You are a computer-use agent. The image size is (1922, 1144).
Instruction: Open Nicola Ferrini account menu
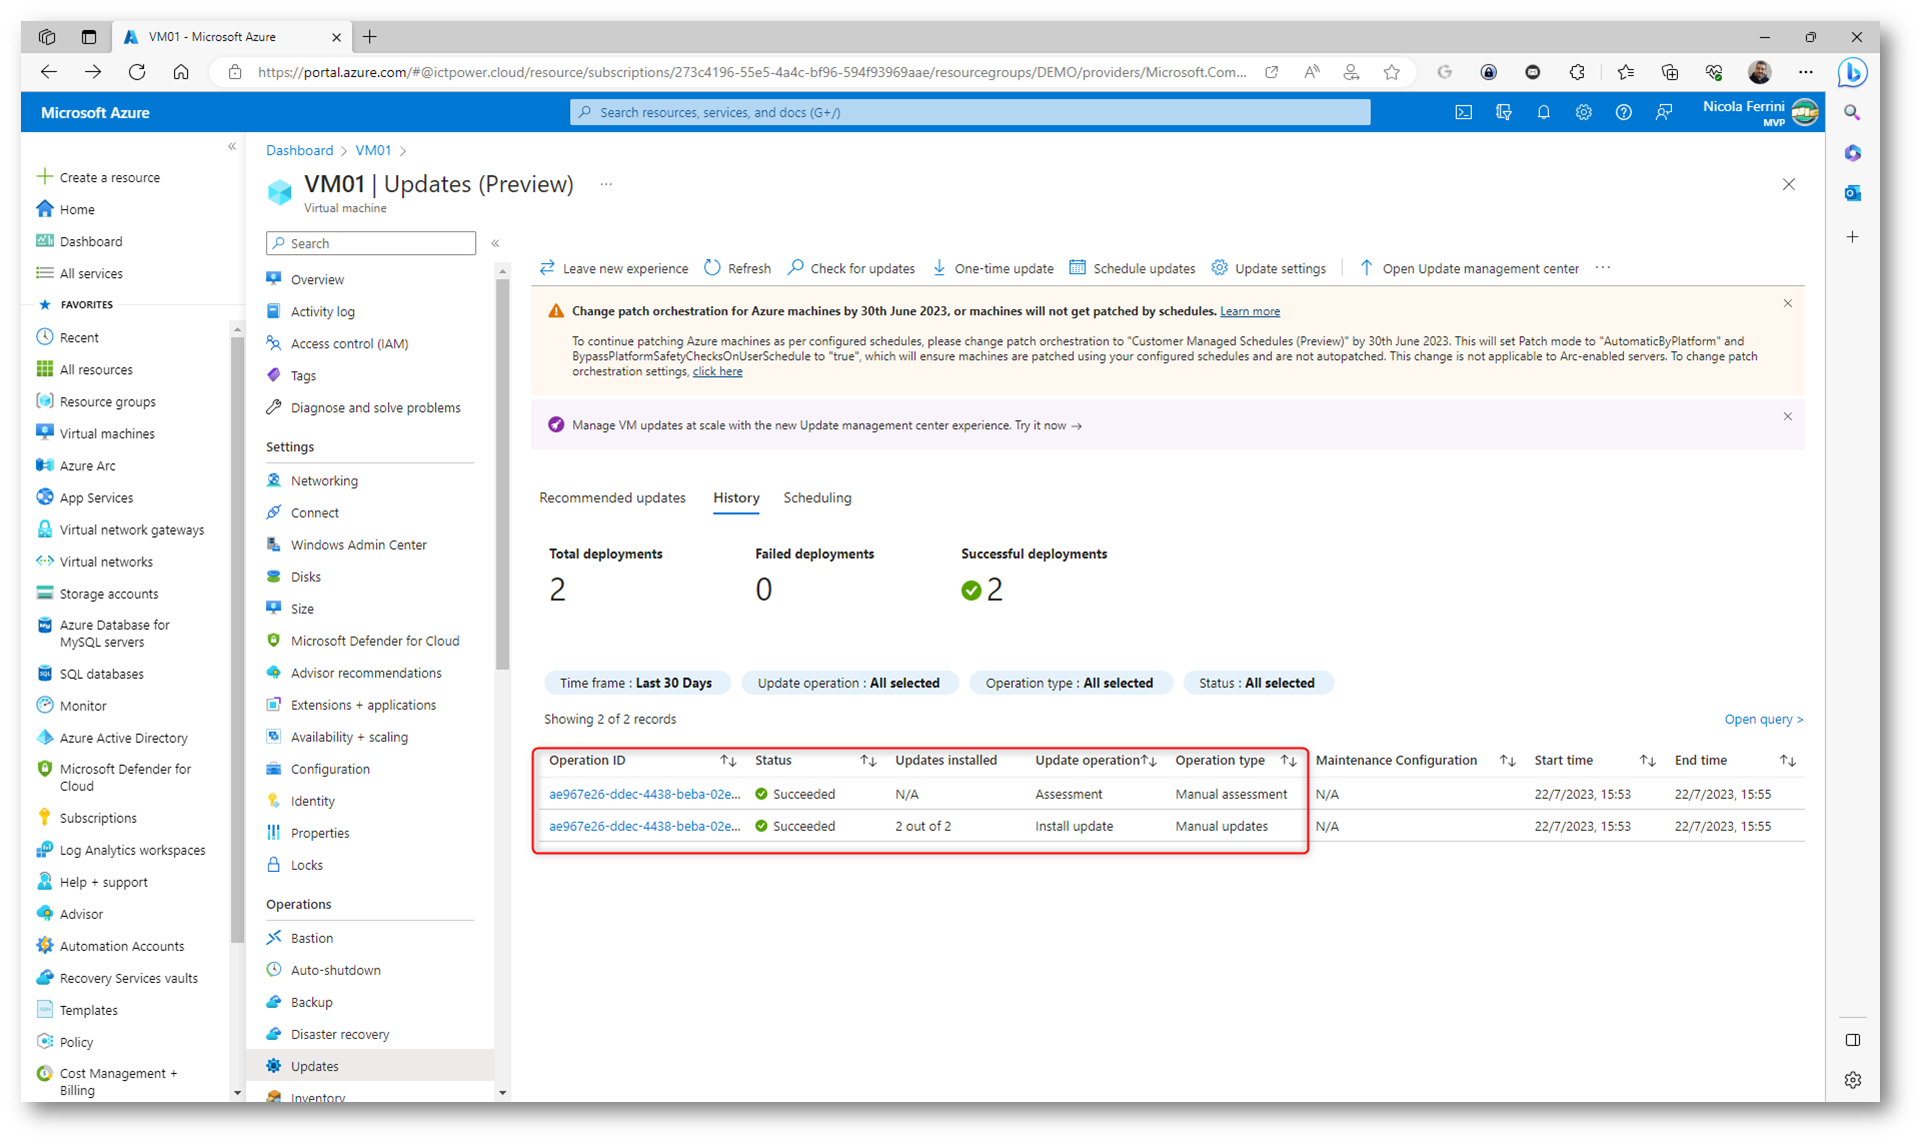pyautogui.click(x=1760, y=113)
